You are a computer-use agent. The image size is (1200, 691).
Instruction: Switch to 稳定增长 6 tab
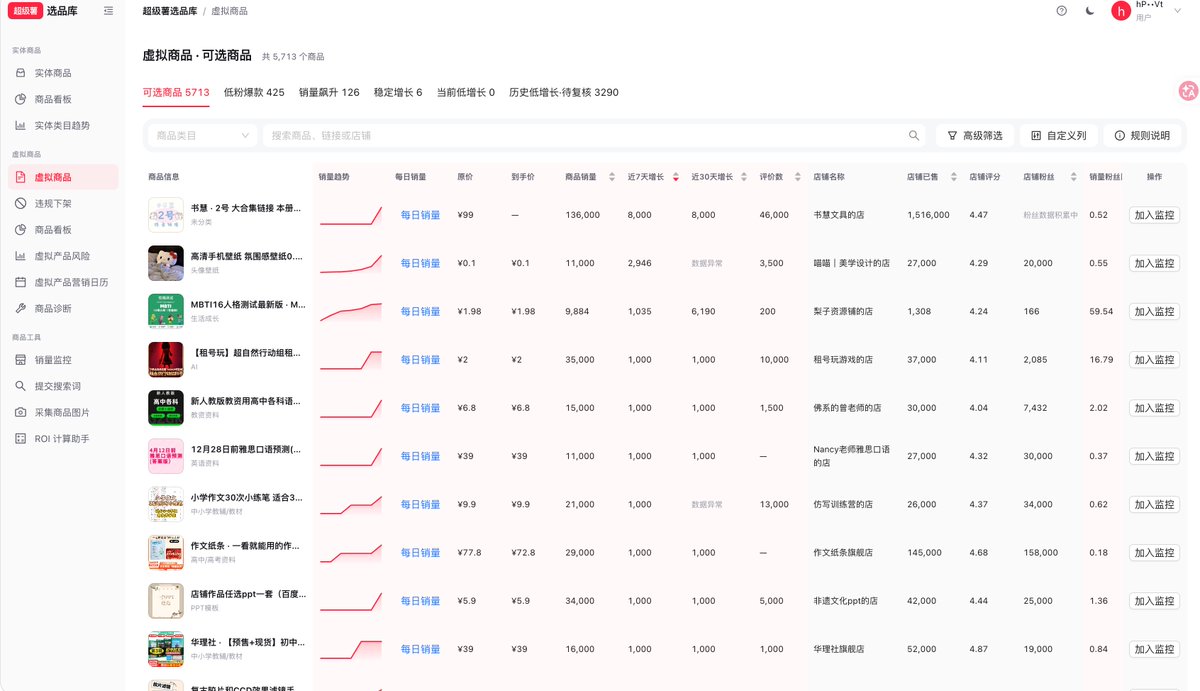pos(398,92)
